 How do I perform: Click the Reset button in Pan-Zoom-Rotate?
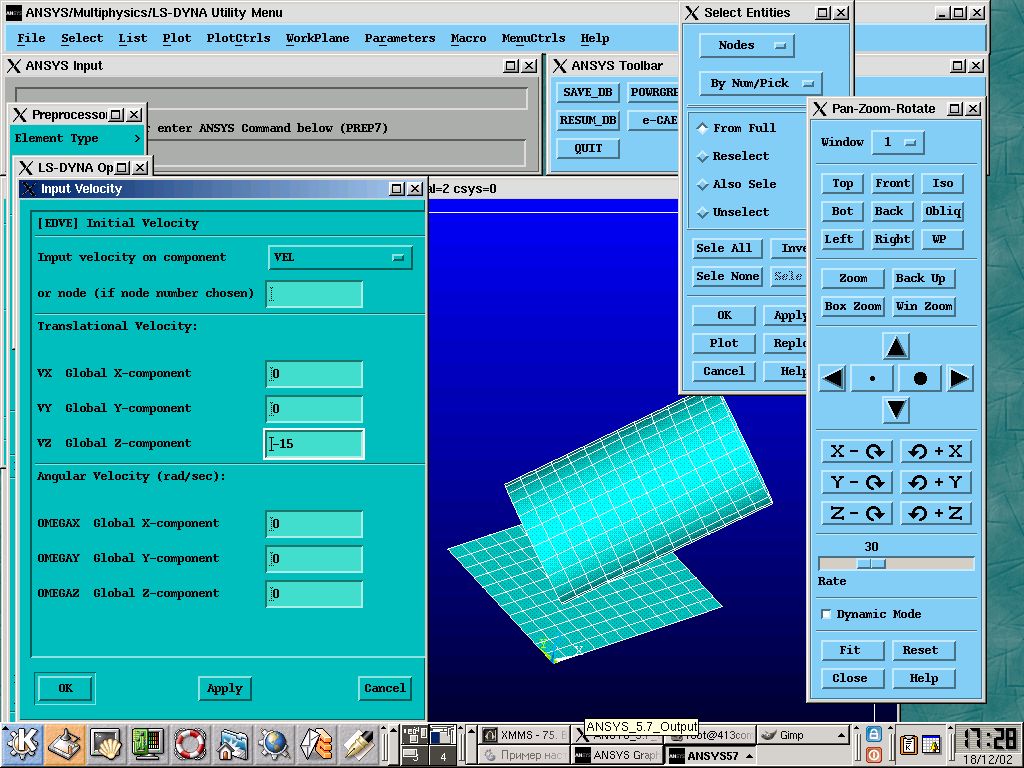click(921, 650)
